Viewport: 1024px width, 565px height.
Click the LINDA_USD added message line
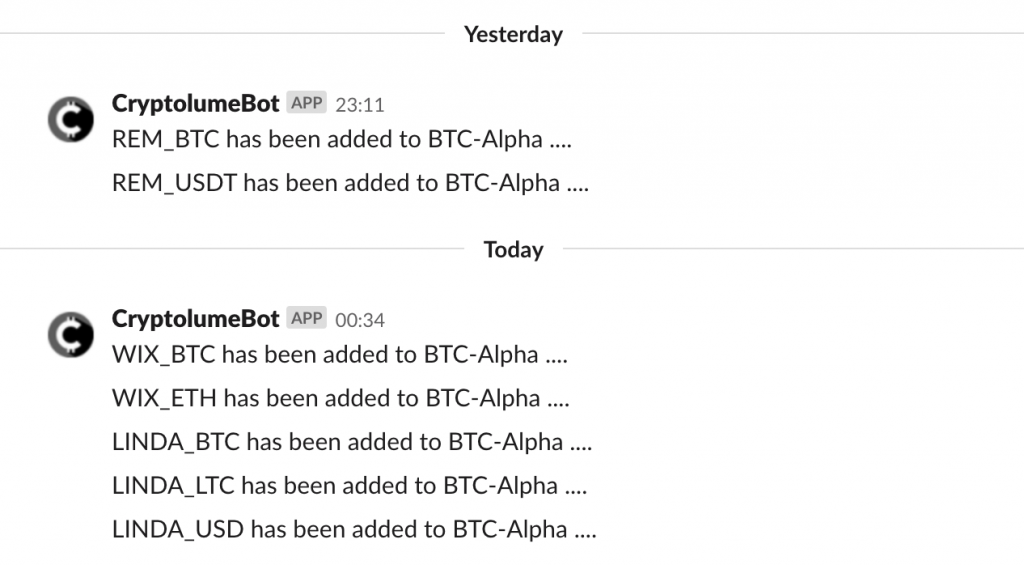coord(354,529)
